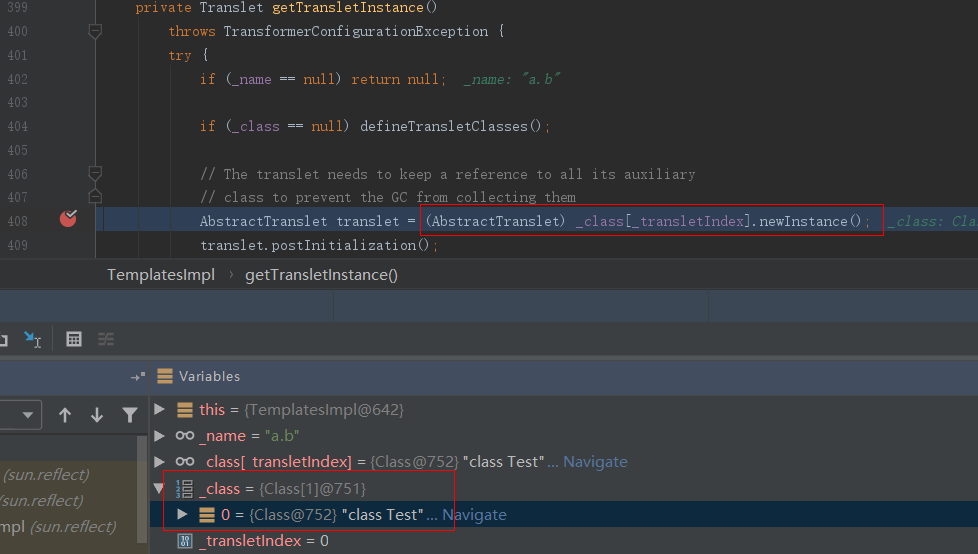978x554 pixels.
Task: Click line number 408 in gutter
Action: 17,221
